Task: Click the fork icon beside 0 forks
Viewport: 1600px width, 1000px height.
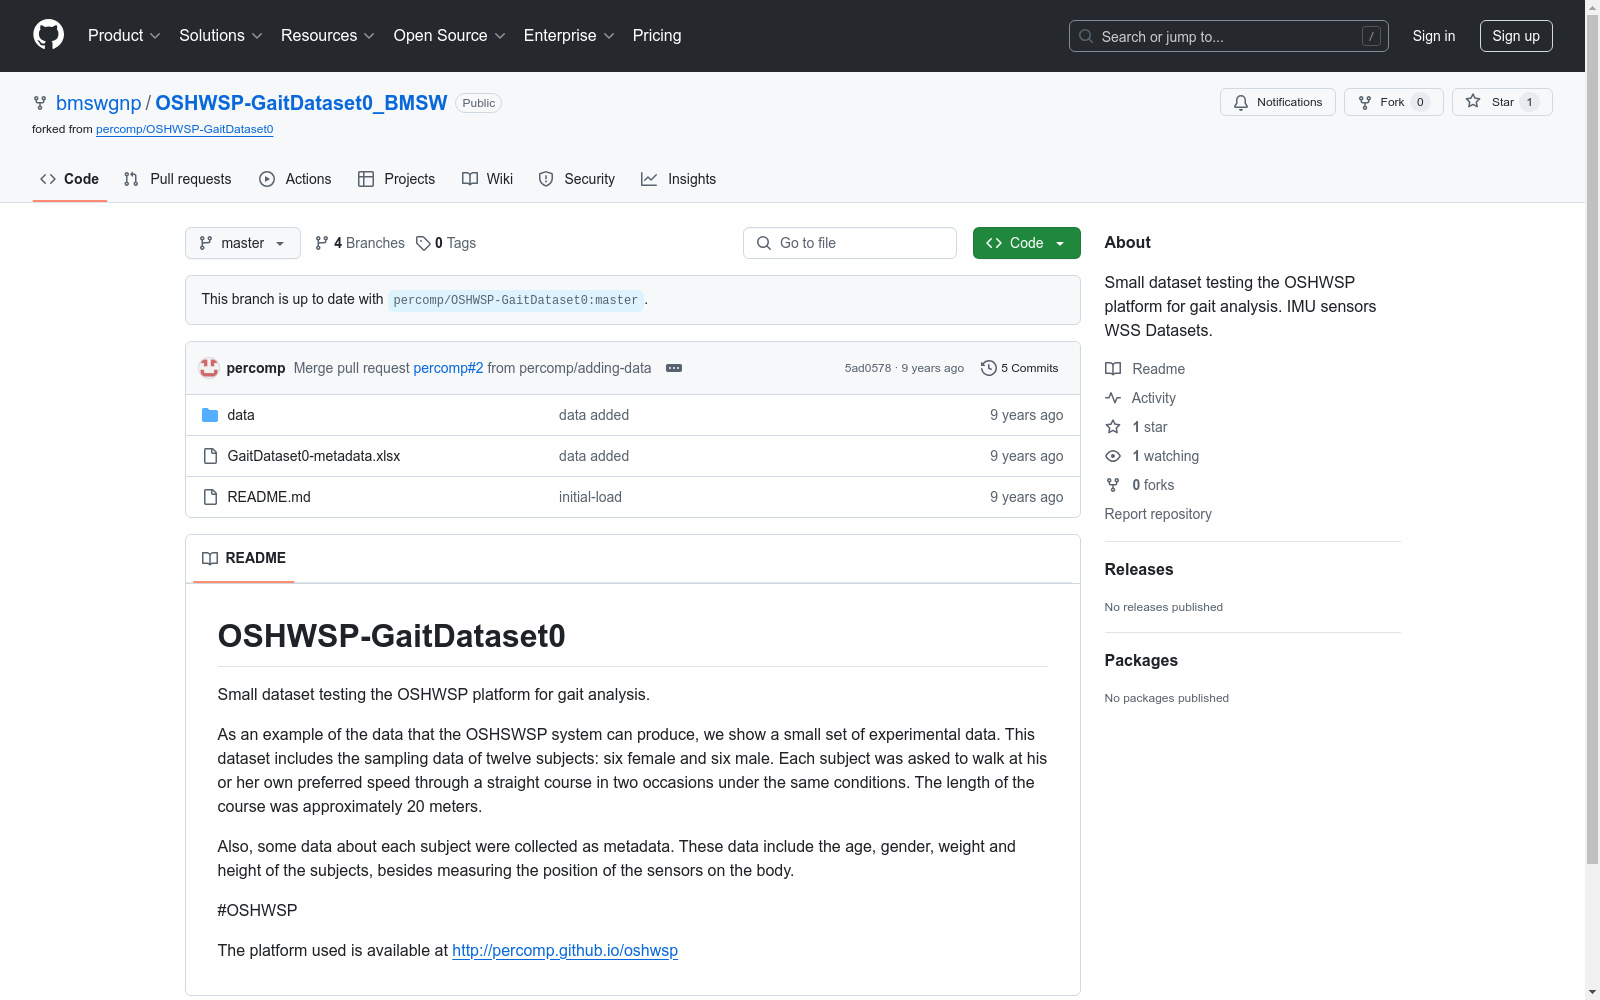Action: point(1113,485)
